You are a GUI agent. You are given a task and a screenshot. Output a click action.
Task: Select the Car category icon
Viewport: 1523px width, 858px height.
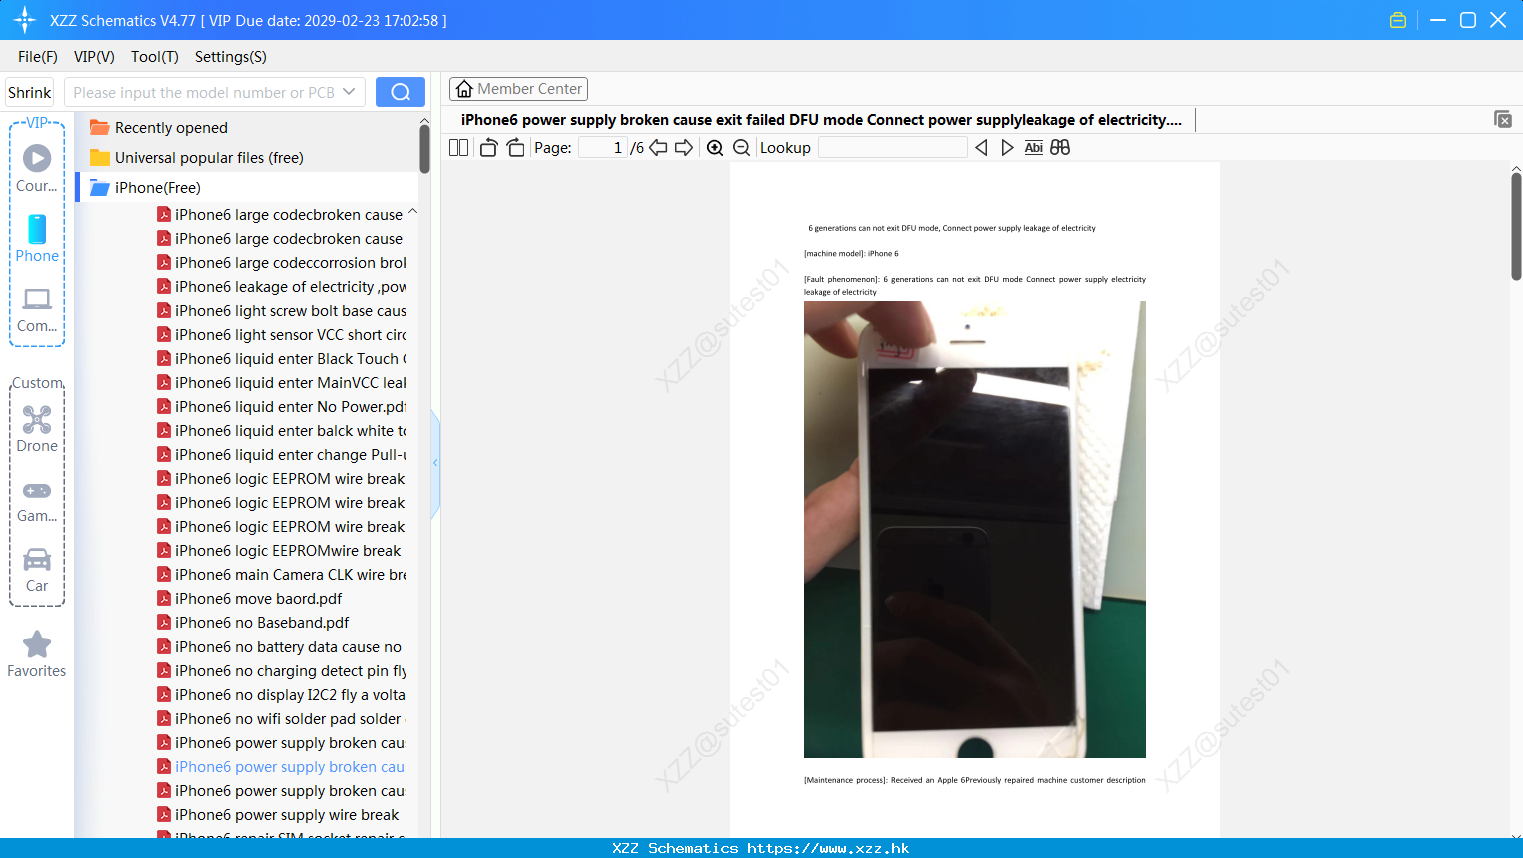pos(37,570)
